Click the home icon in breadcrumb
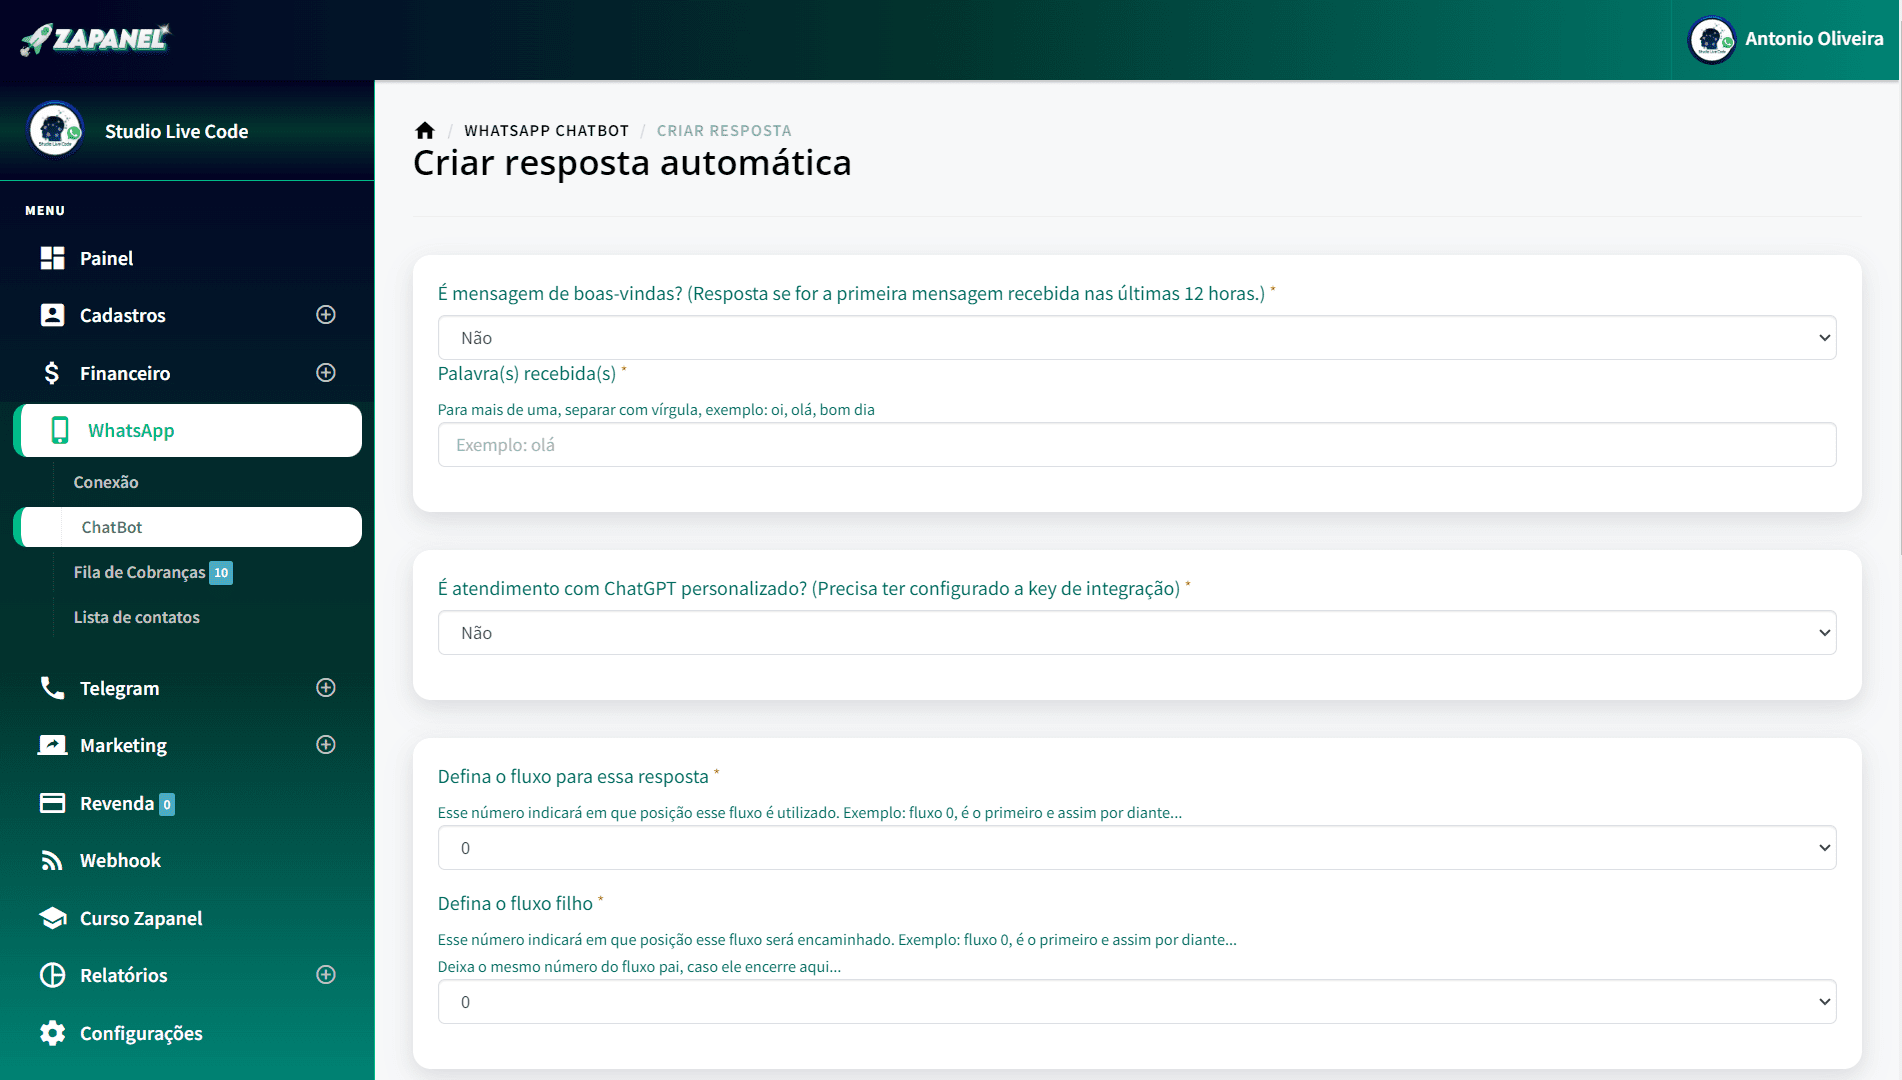This screenshot has height=1080, width=1902. (x=425, y=131)
